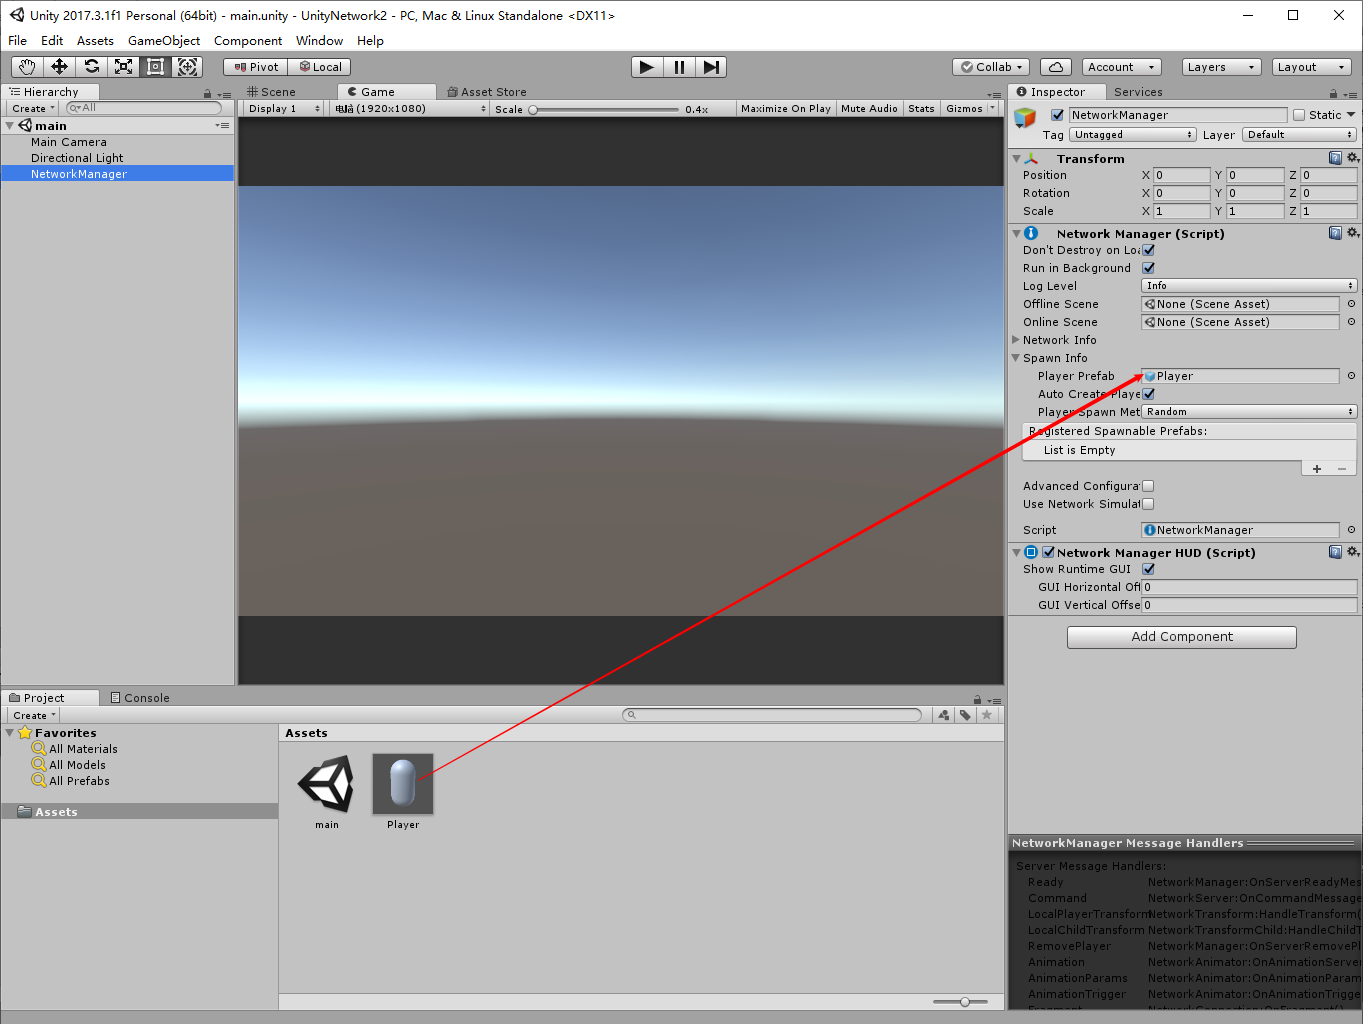
Task: Select the Hand tool
Action: (27, 67)
